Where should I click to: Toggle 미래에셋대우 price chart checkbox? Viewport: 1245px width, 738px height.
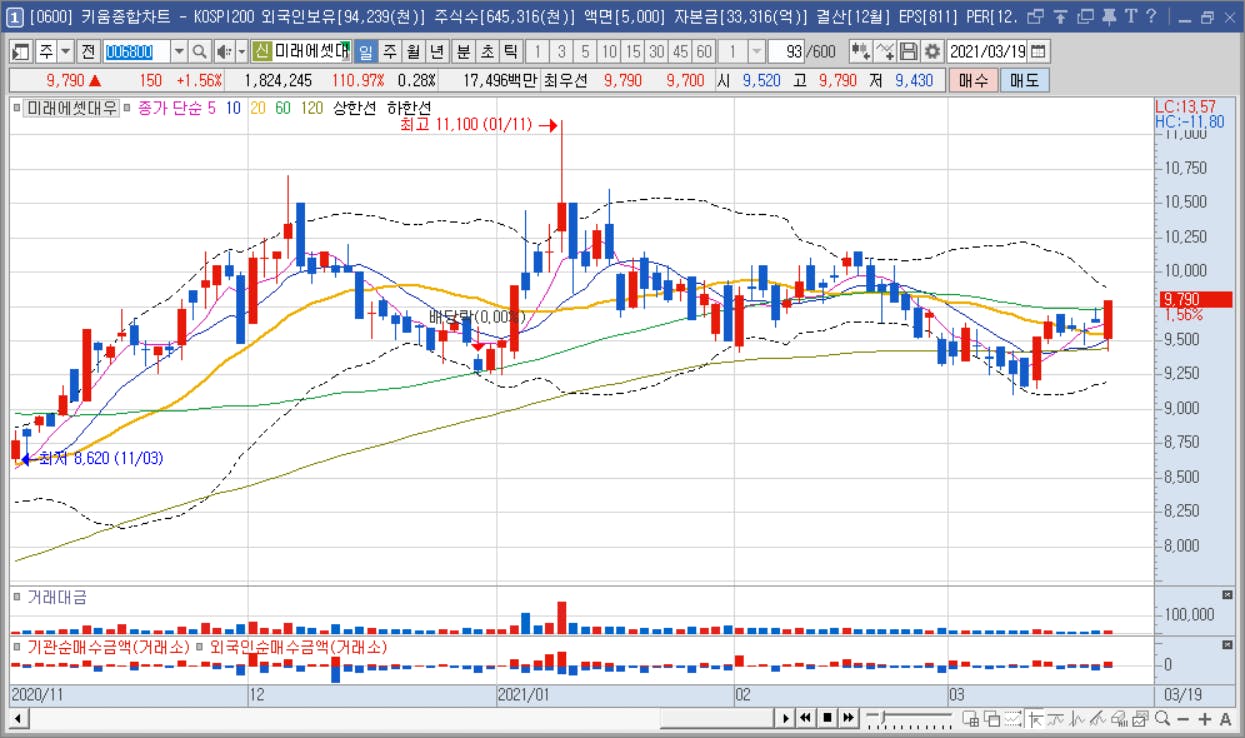[x=17, y=107]
